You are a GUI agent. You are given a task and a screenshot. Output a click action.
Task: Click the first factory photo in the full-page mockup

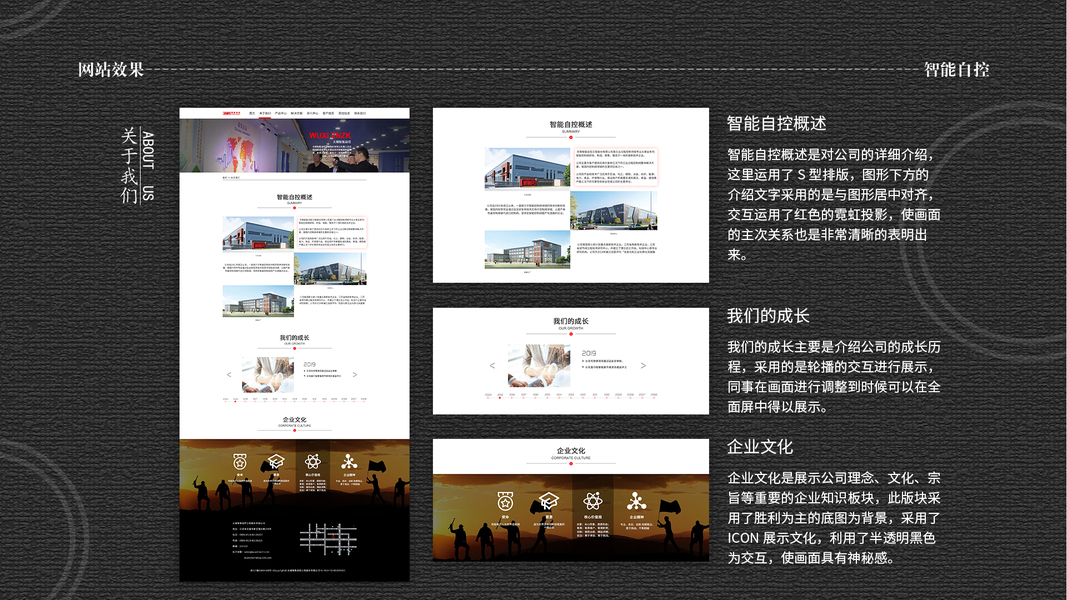[x=258, y=233]
